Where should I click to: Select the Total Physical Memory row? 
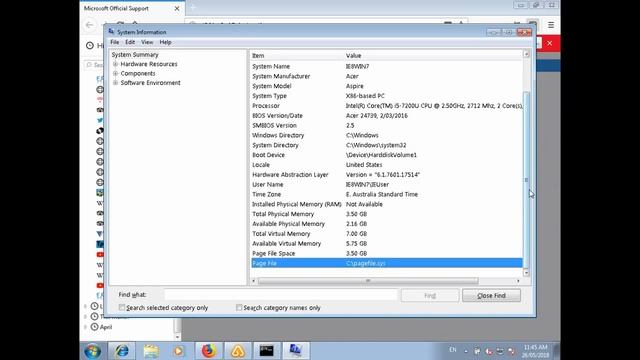387,214
